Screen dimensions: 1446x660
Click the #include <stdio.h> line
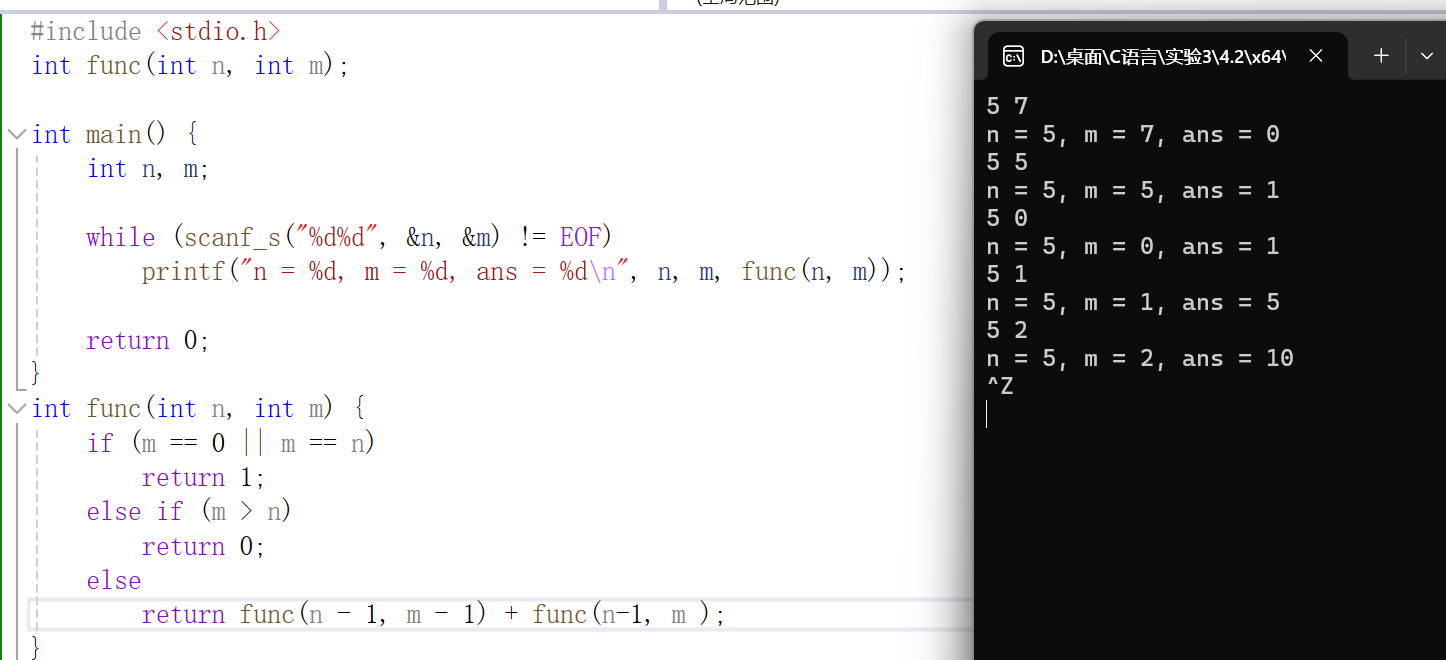point(156,31)
